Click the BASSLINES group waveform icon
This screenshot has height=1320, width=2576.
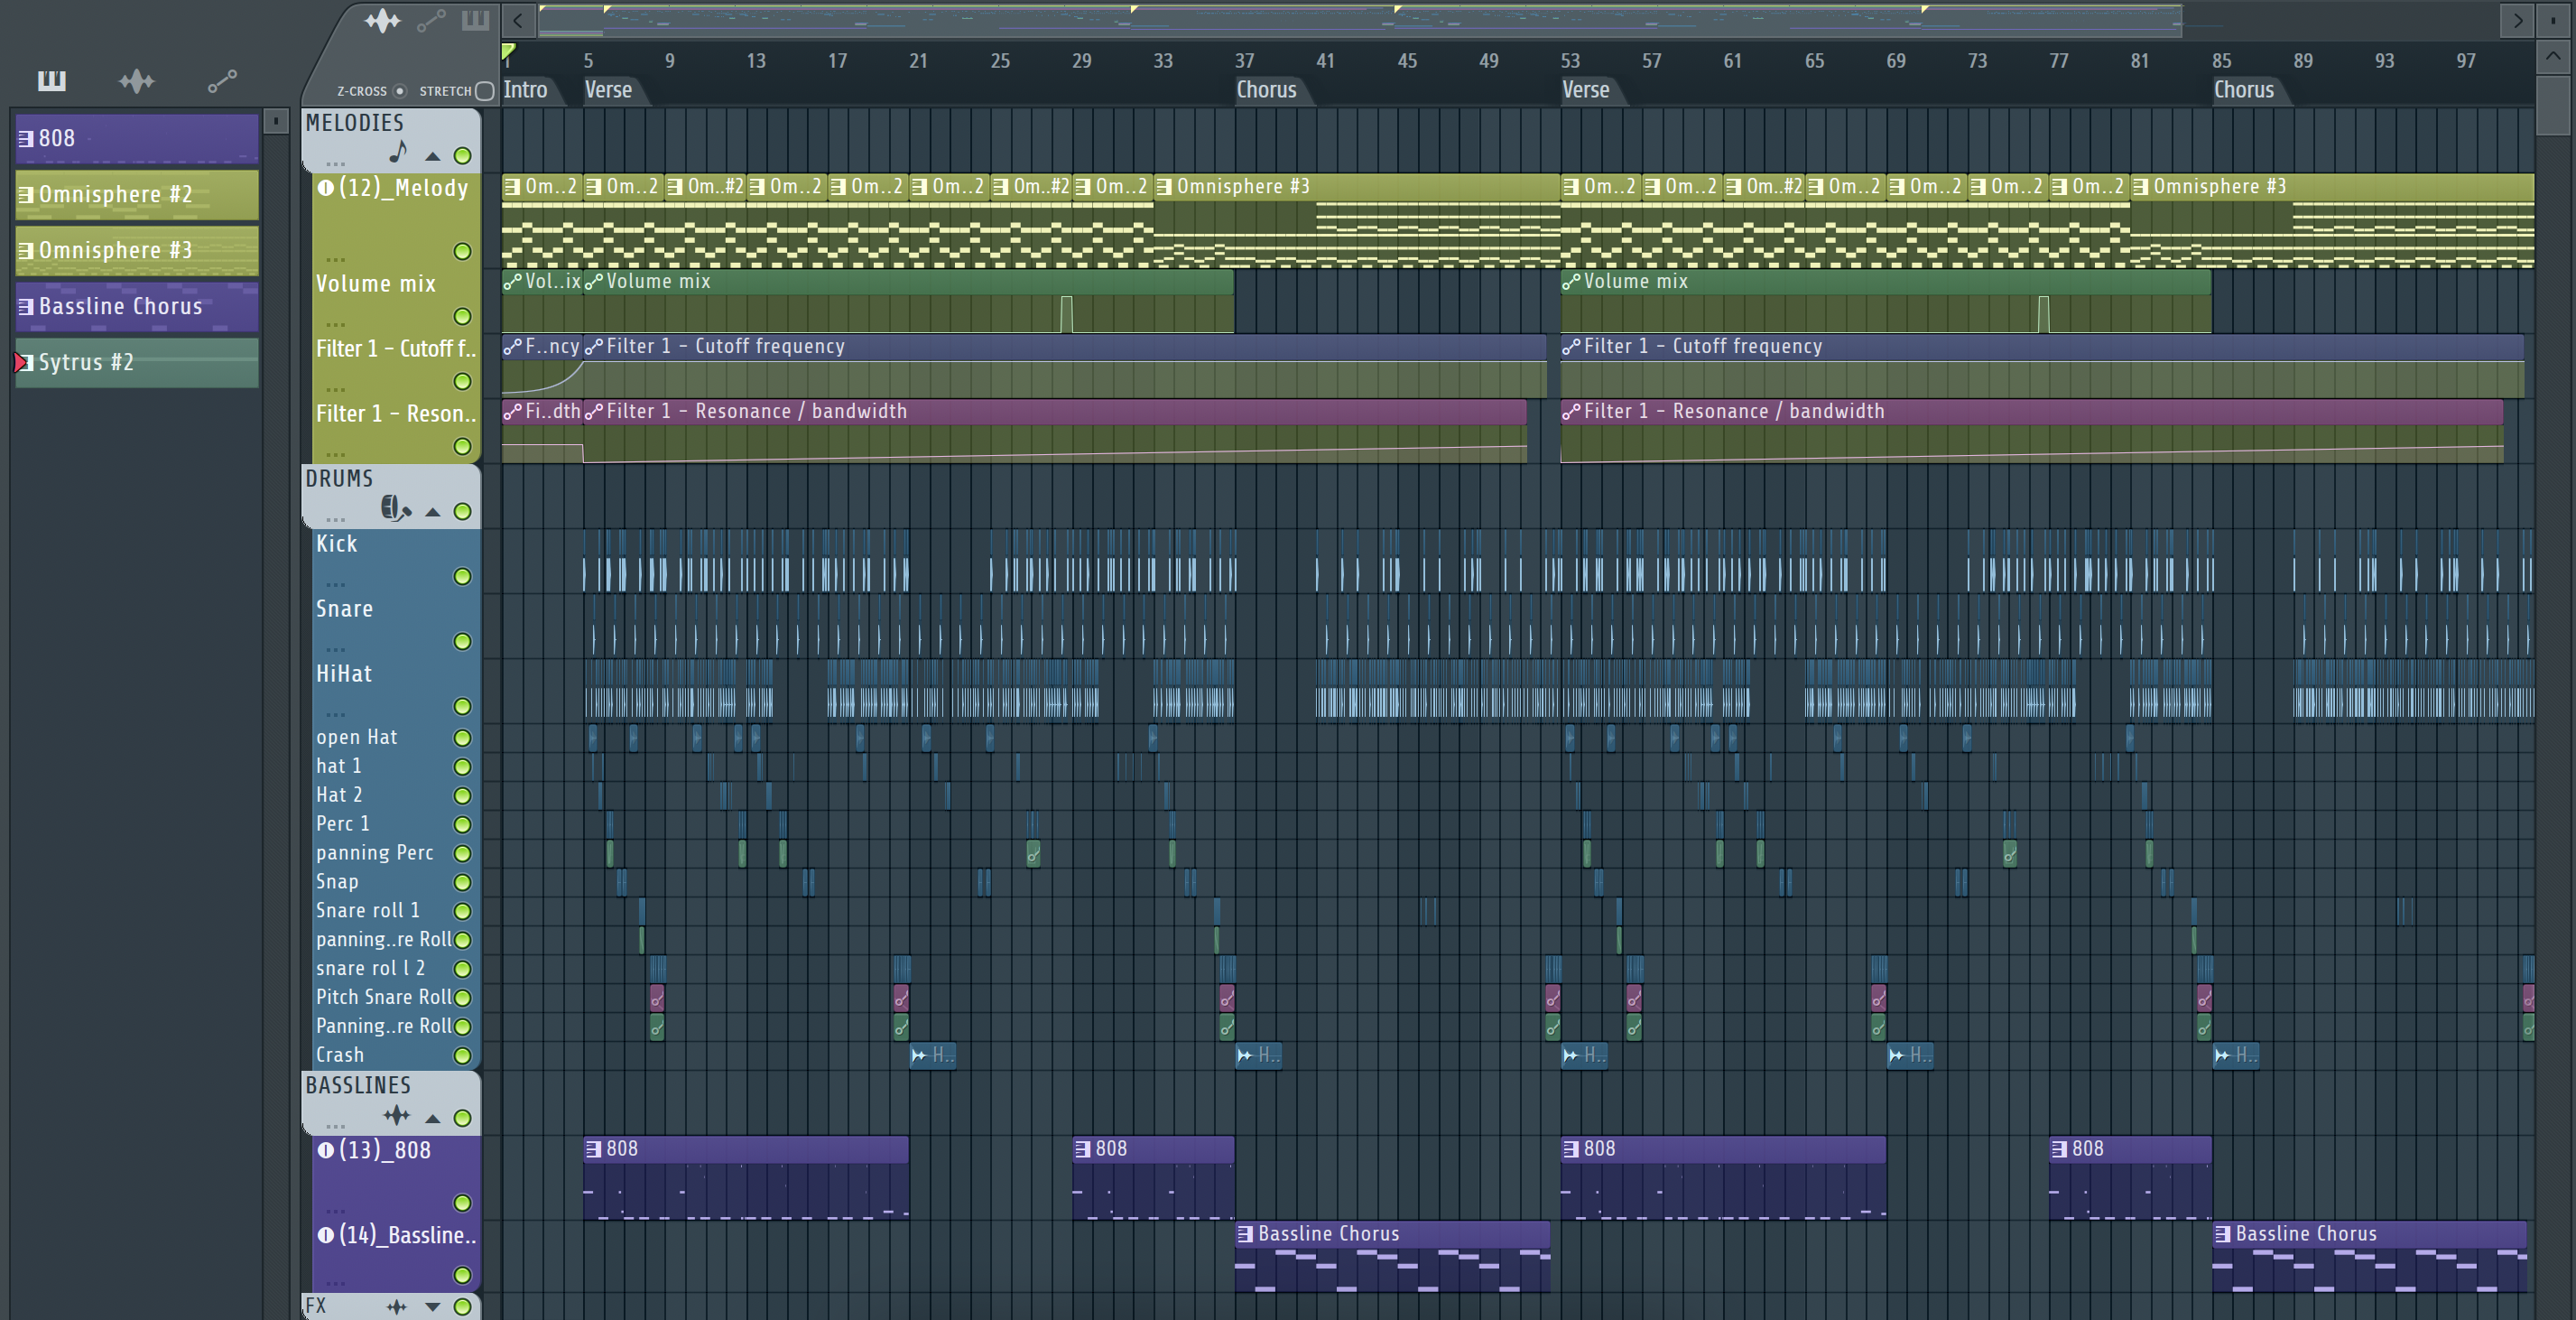tap(397, 1115)
